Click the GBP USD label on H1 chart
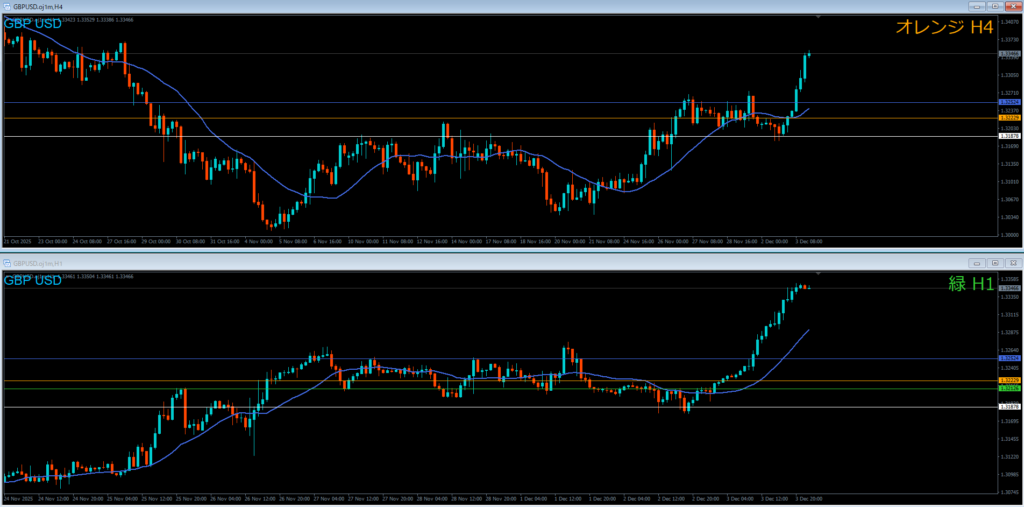Viewport: 1024px width, 507px height. click(32, 280)
